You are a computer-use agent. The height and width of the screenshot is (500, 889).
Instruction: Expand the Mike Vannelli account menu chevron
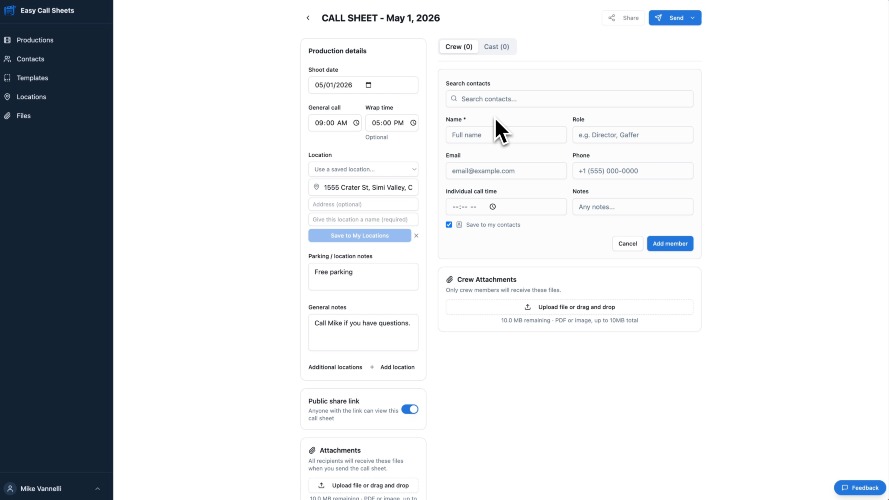(98, 489)
